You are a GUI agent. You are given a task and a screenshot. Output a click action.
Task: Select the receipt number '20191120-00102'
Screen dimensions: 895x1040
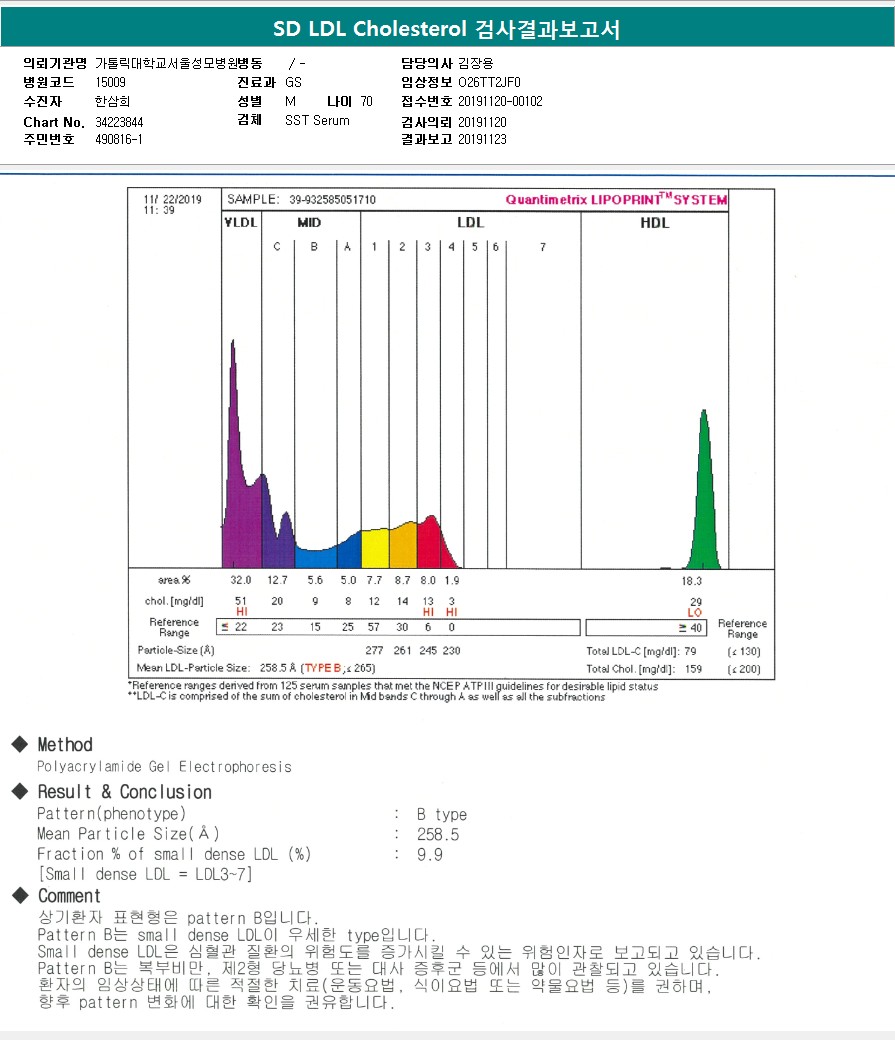(x=500, y=101)
